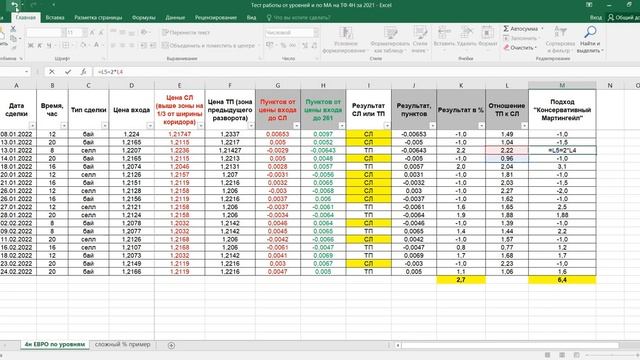Viewport: 640px width, 360px height.
Task: Click the Insert Function fx icon
Action: point(83,72)
